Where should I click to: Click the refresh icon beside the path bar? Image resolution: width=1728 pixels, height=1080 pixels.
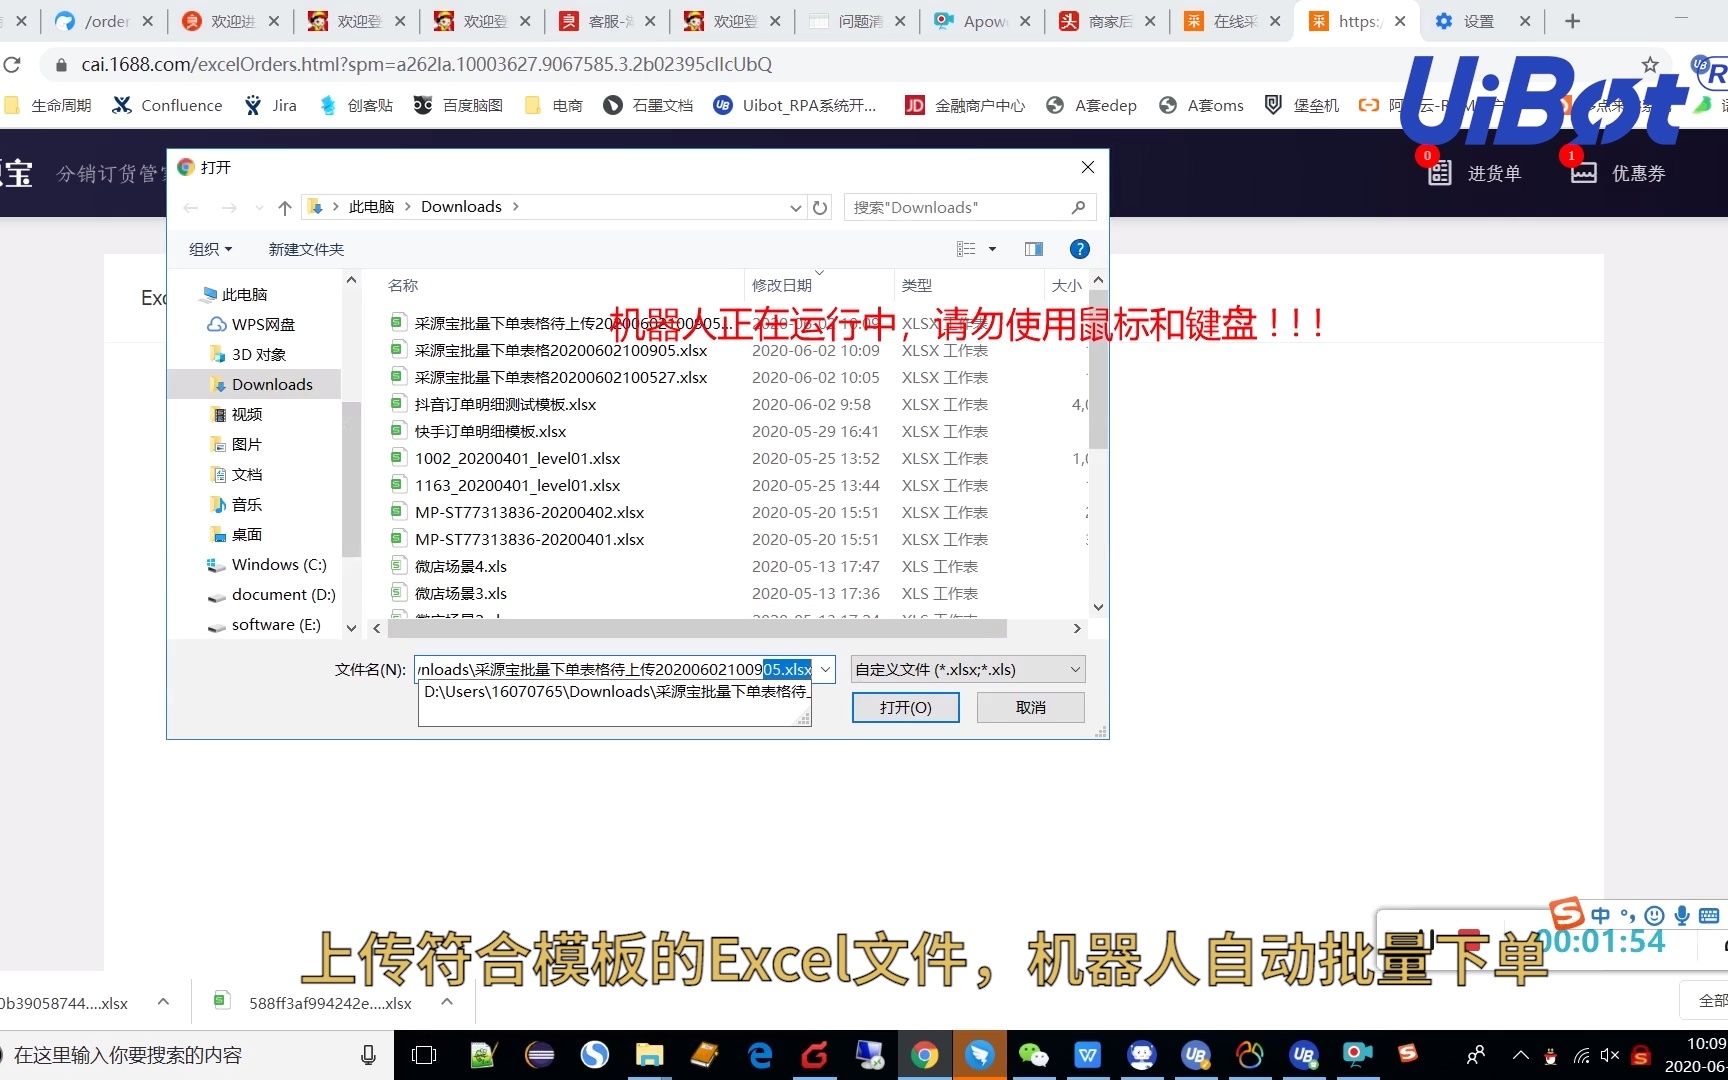(820, 207)
